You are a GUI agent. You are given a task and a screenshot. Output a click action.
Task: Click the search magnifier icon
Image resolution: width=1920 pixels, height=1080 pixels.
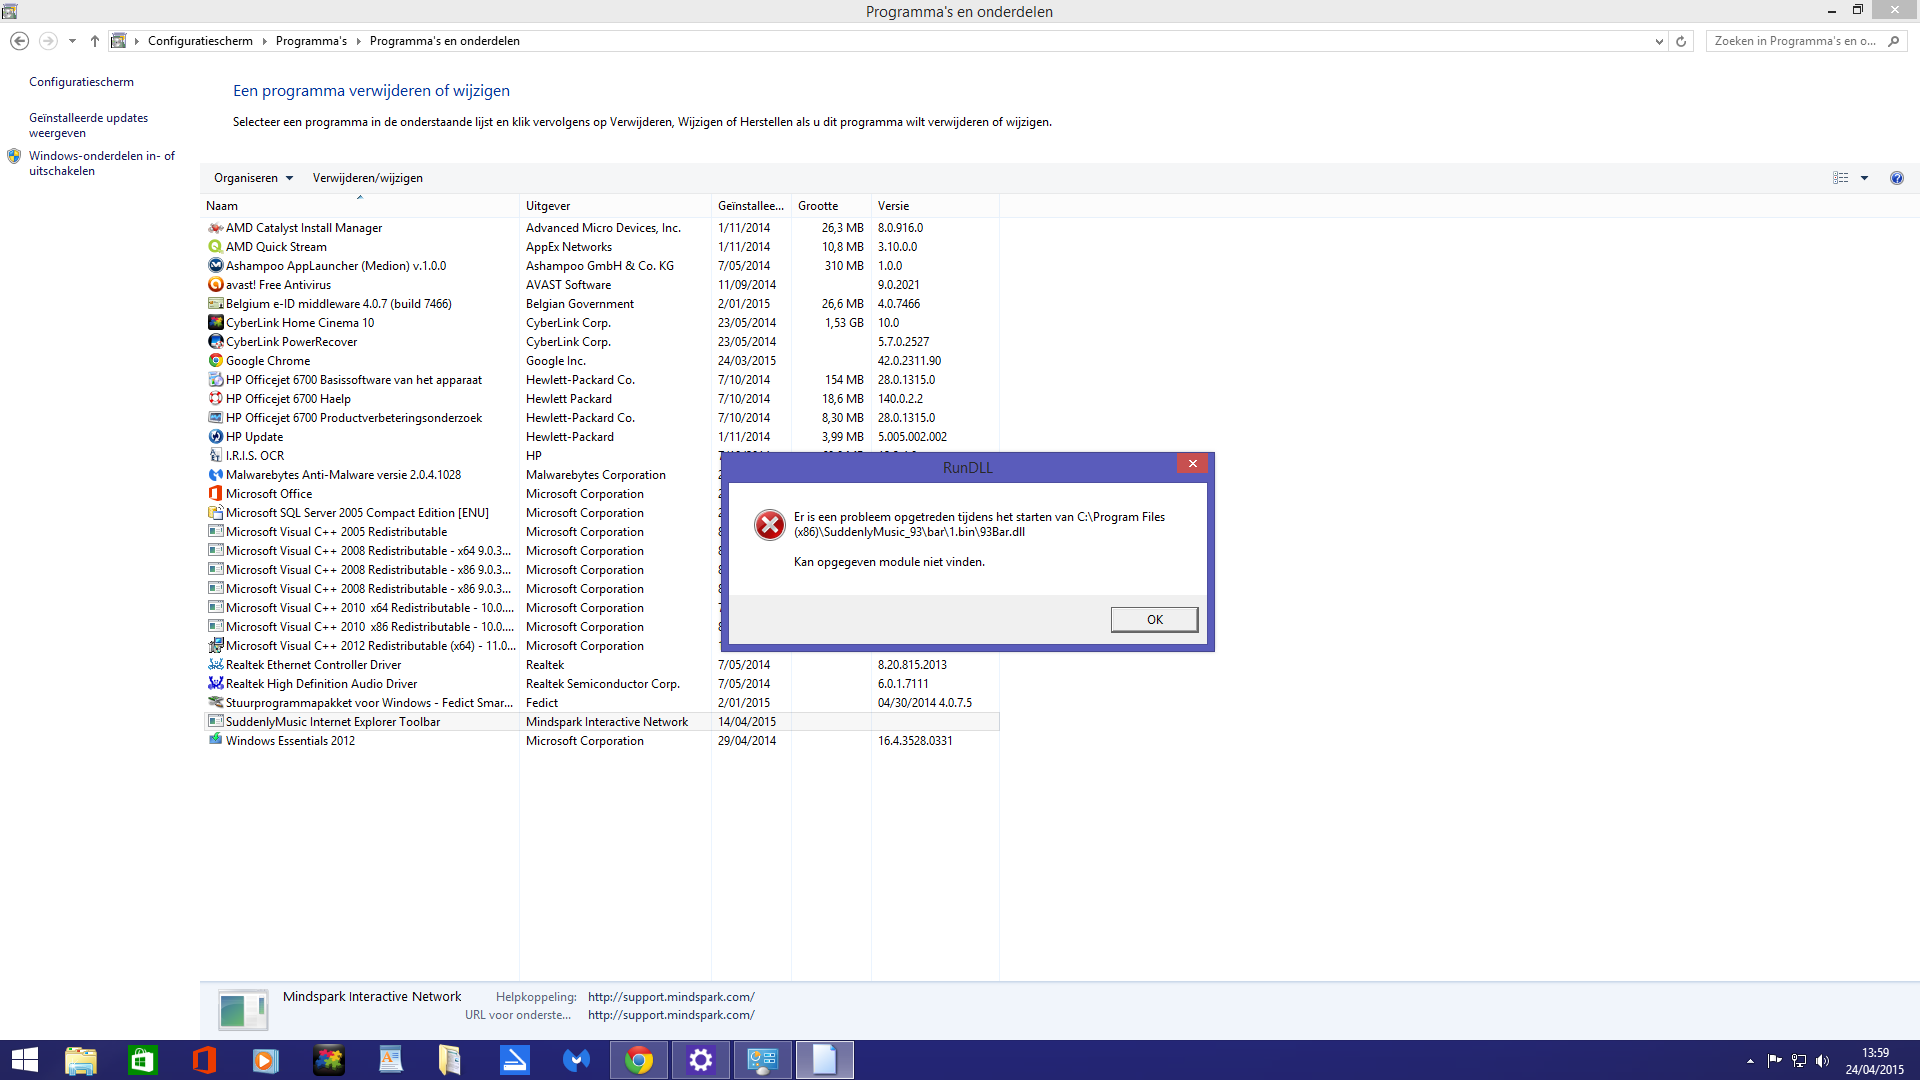tap(1893, 41)
